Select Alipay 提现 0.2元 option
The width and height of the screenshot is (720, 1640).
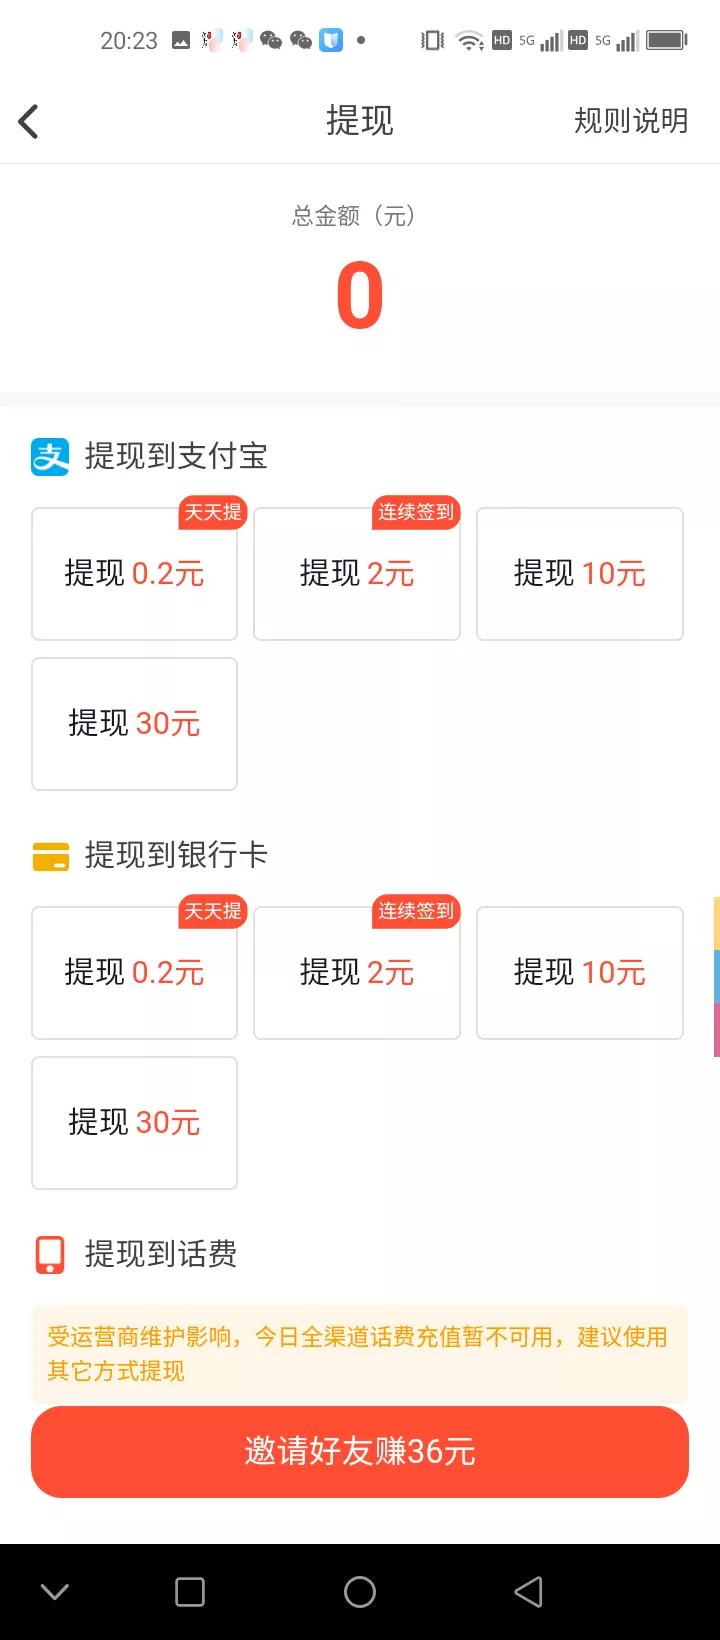(134, 574)
